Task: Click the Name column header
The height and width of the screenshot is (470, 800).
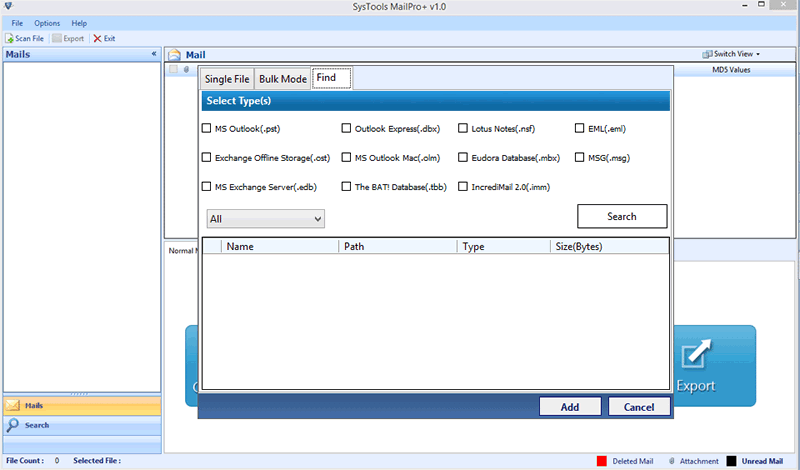Action: pos(280,246)
